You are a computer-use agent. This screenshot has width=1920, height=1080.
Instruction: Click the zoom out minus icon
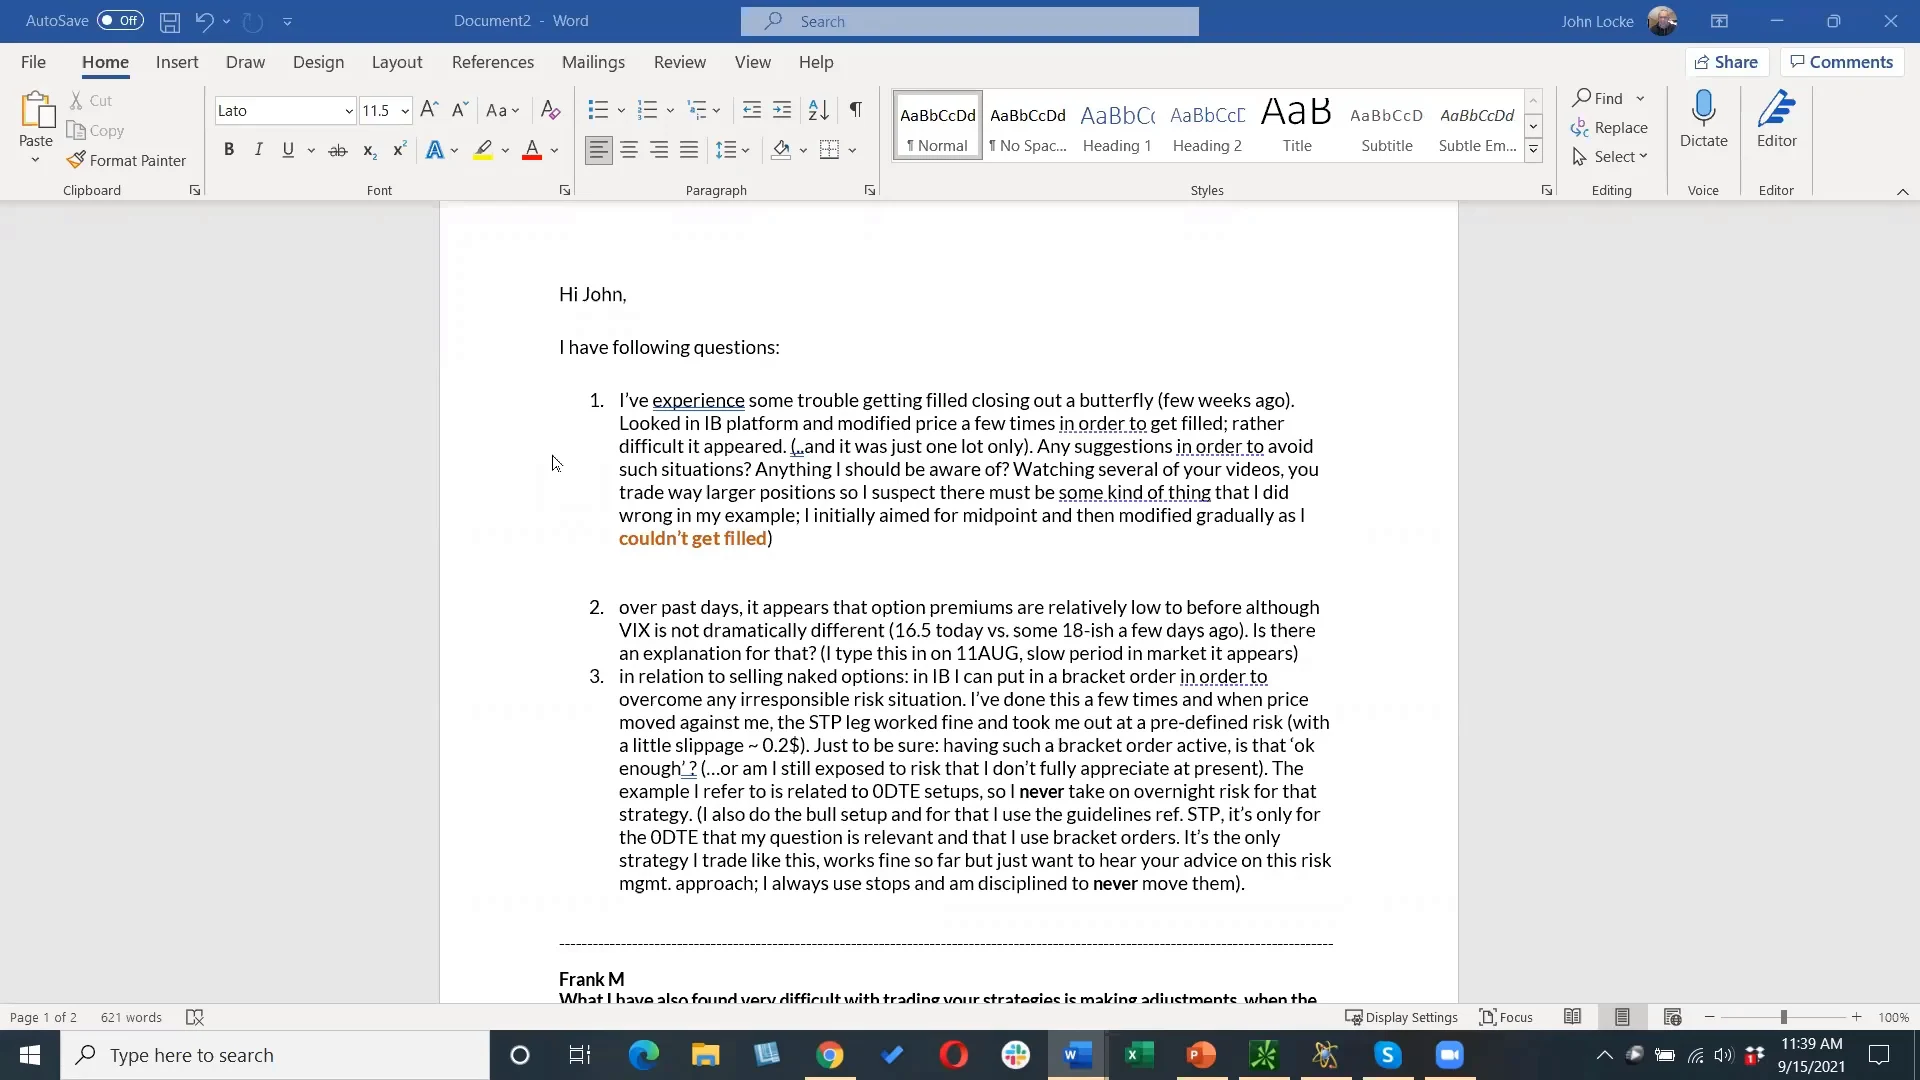(1709, 1017)
